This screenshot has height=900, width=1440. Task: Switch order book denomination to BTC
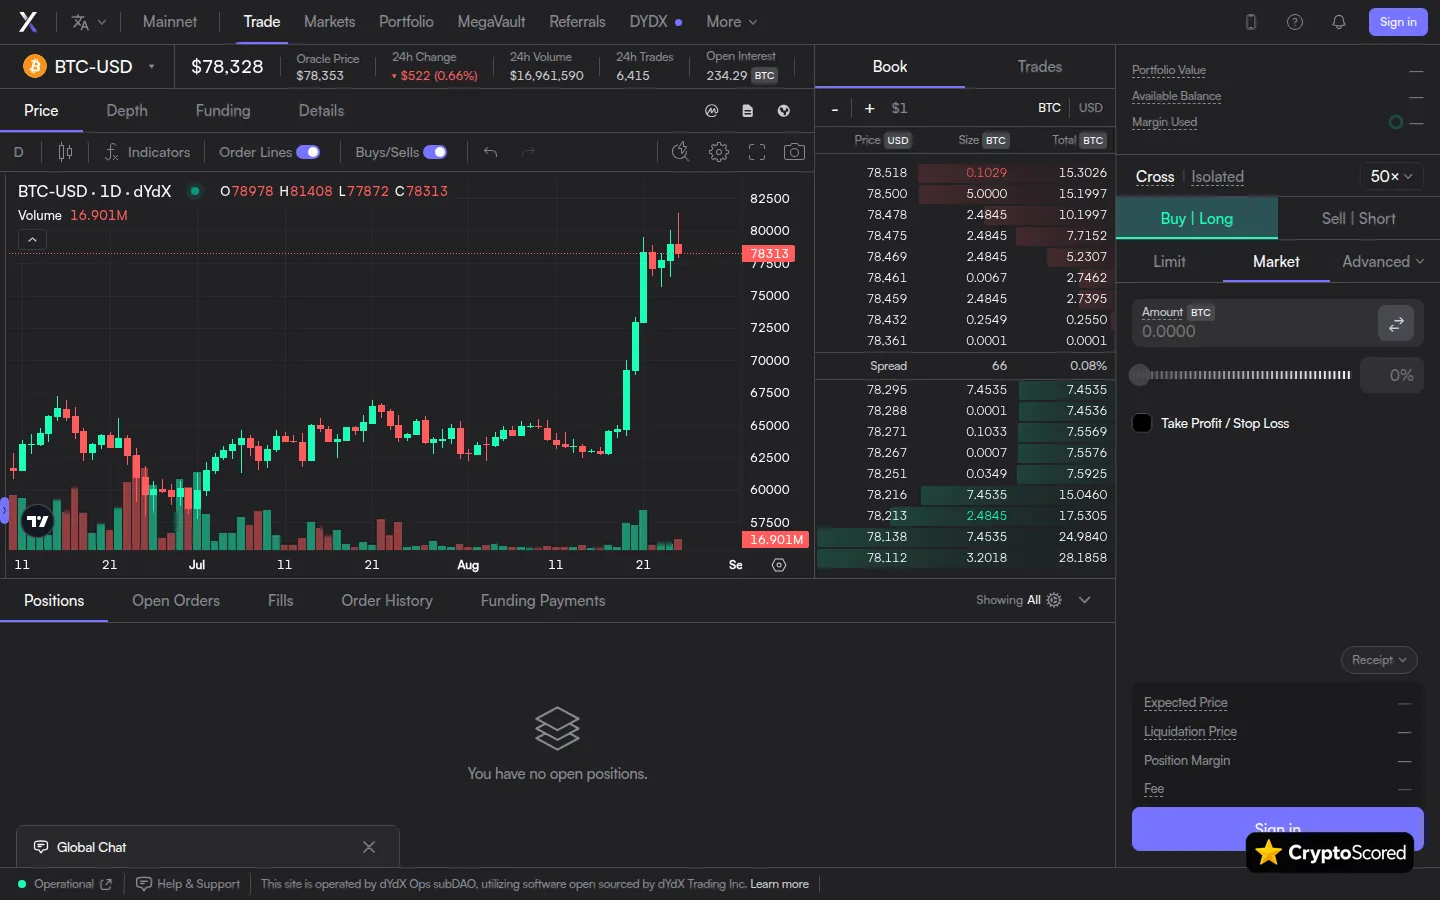1049,108
